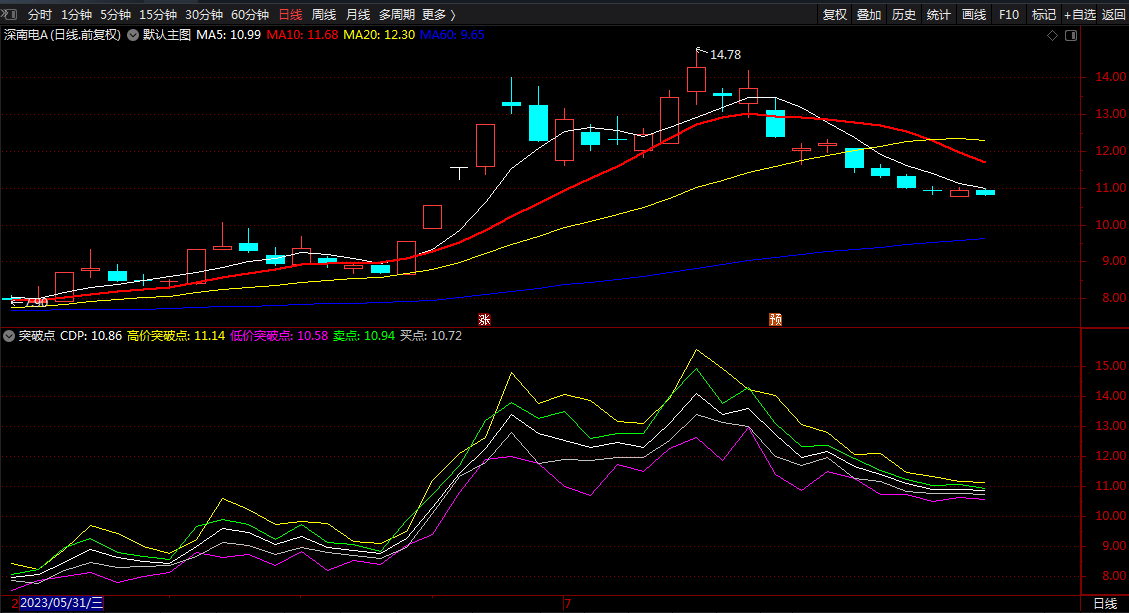
Task: Click the 14.00 price axis label in main chart
Action: coord(1110,77)
